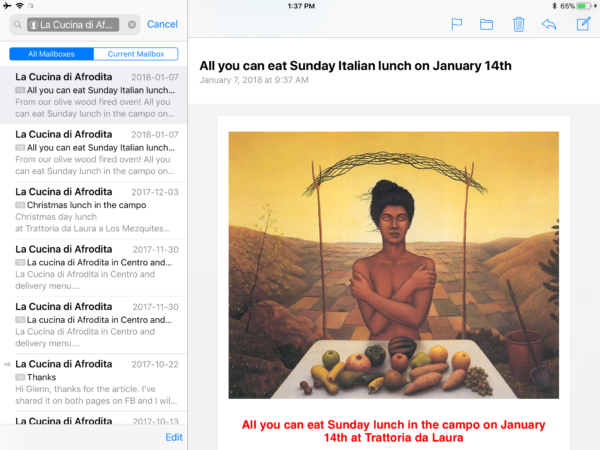Open the partially visible 2017-10-13 email

coord(94,418)
